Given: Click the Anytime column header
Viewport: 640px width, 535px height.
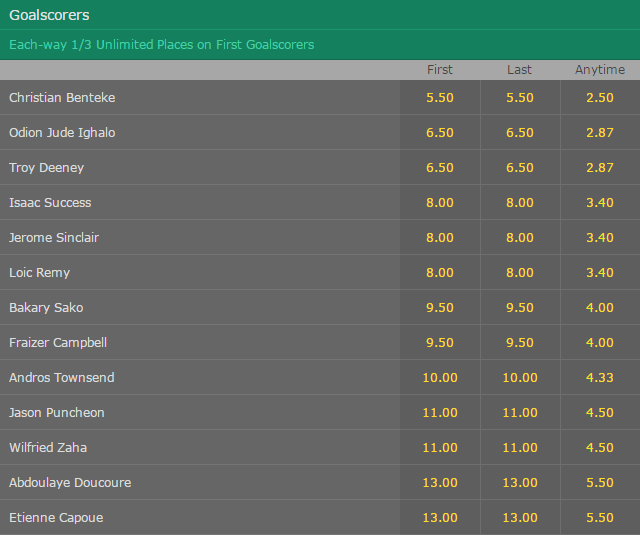Looking at the screenshot, I should 600,70.
